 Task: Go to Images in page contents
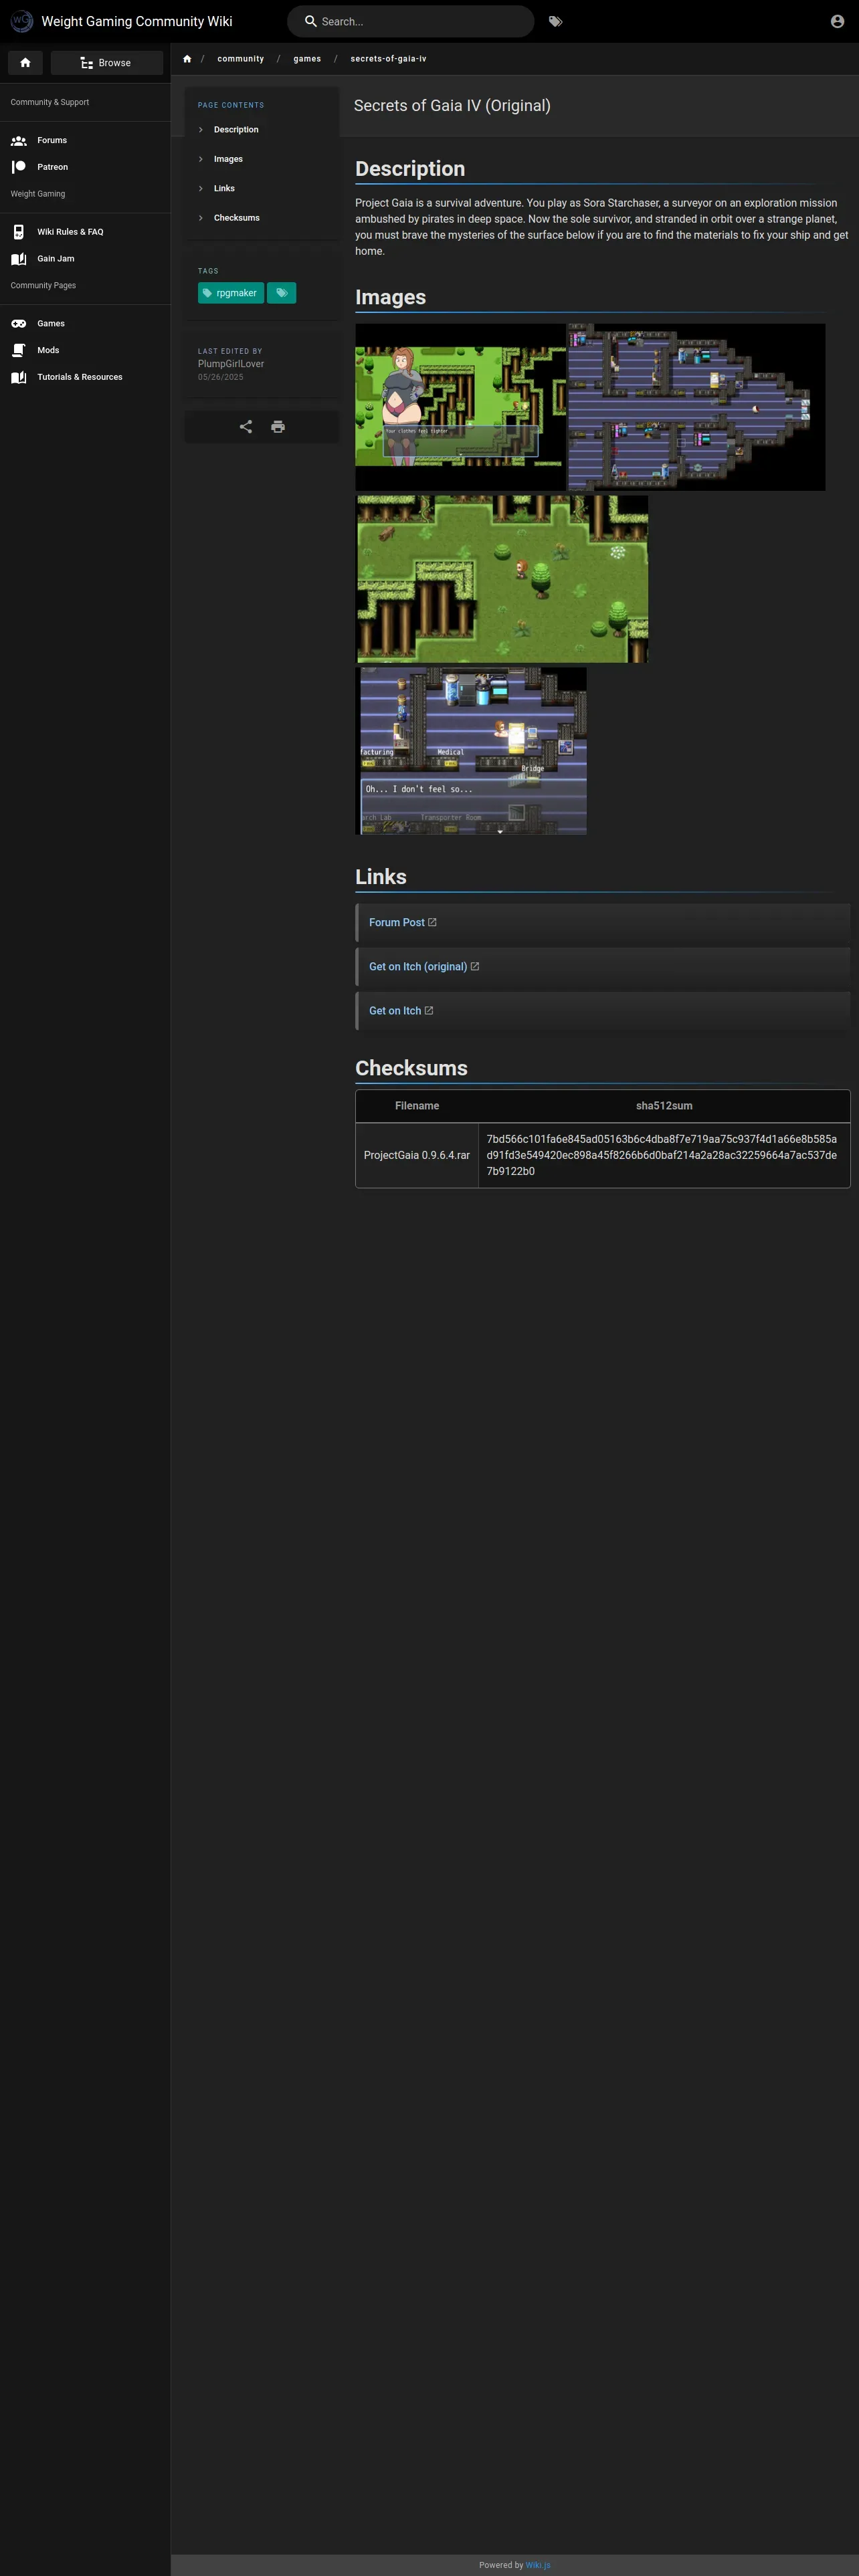click(228, 159)
